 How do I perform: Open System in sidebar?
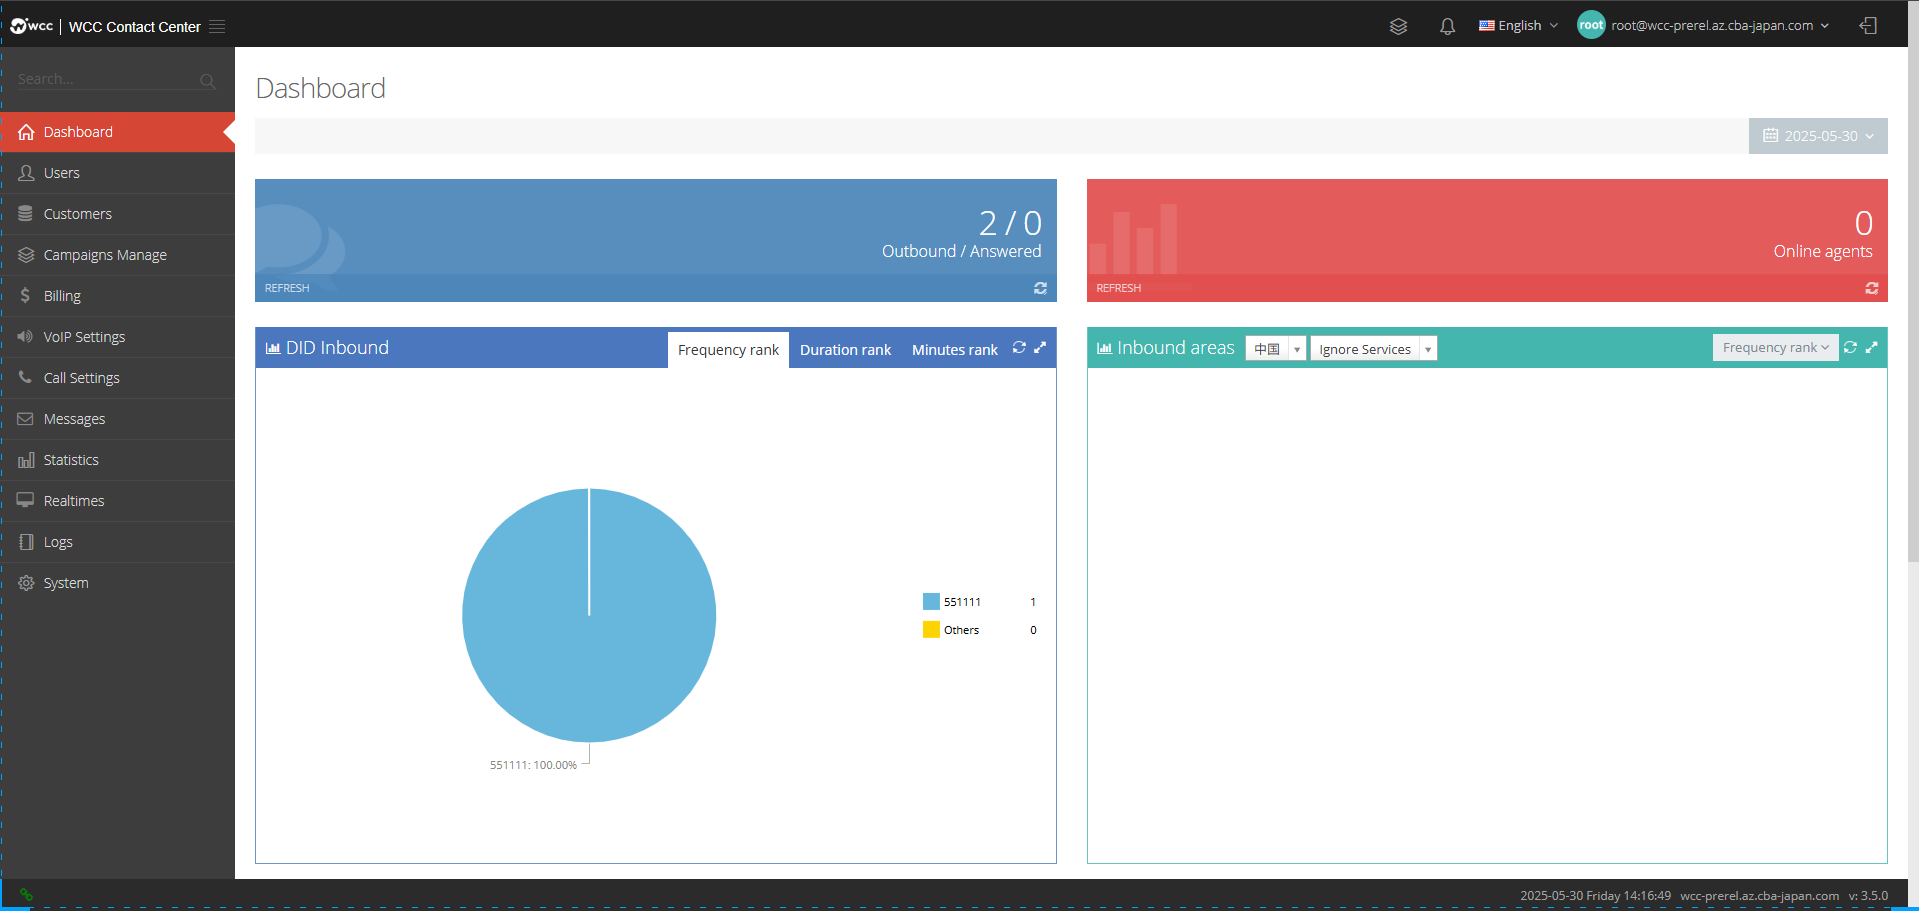tap(118, 583)
